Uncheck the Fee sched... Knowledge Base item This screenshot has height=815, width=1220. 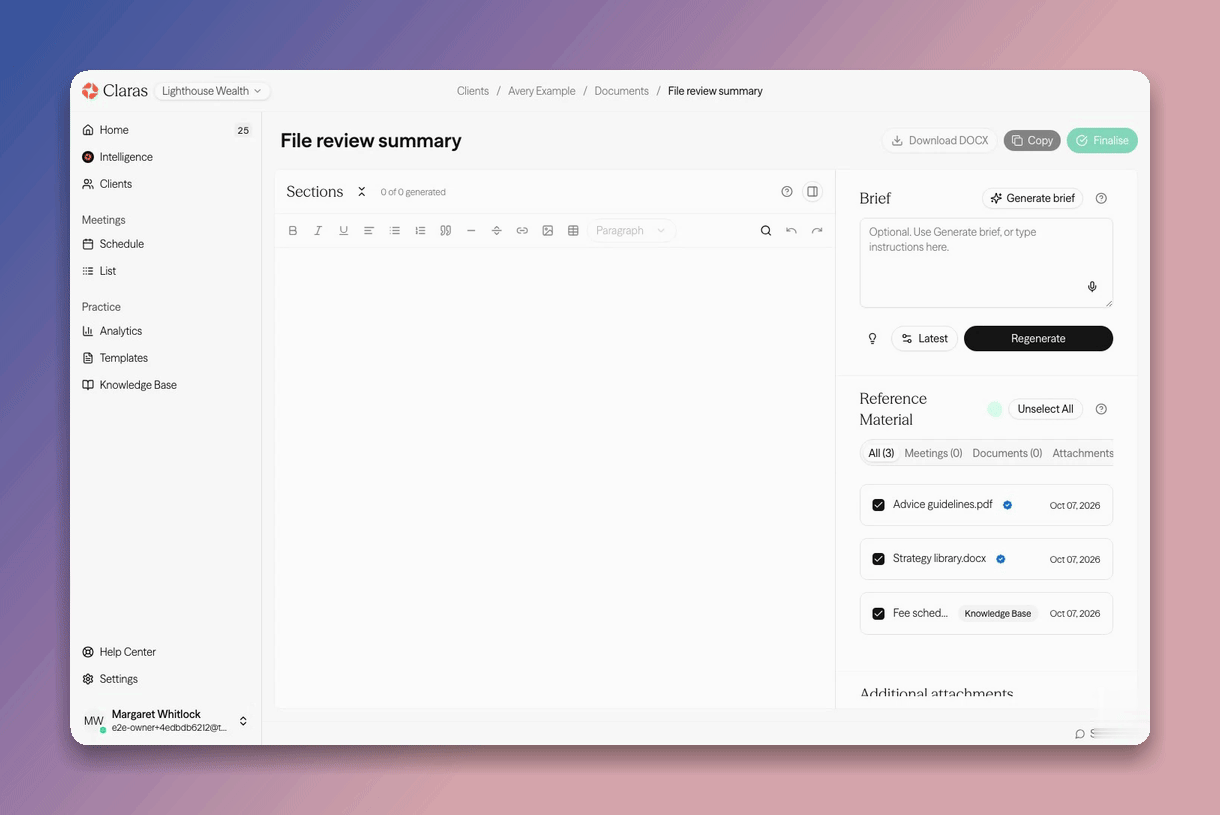[x=878, y=614]
